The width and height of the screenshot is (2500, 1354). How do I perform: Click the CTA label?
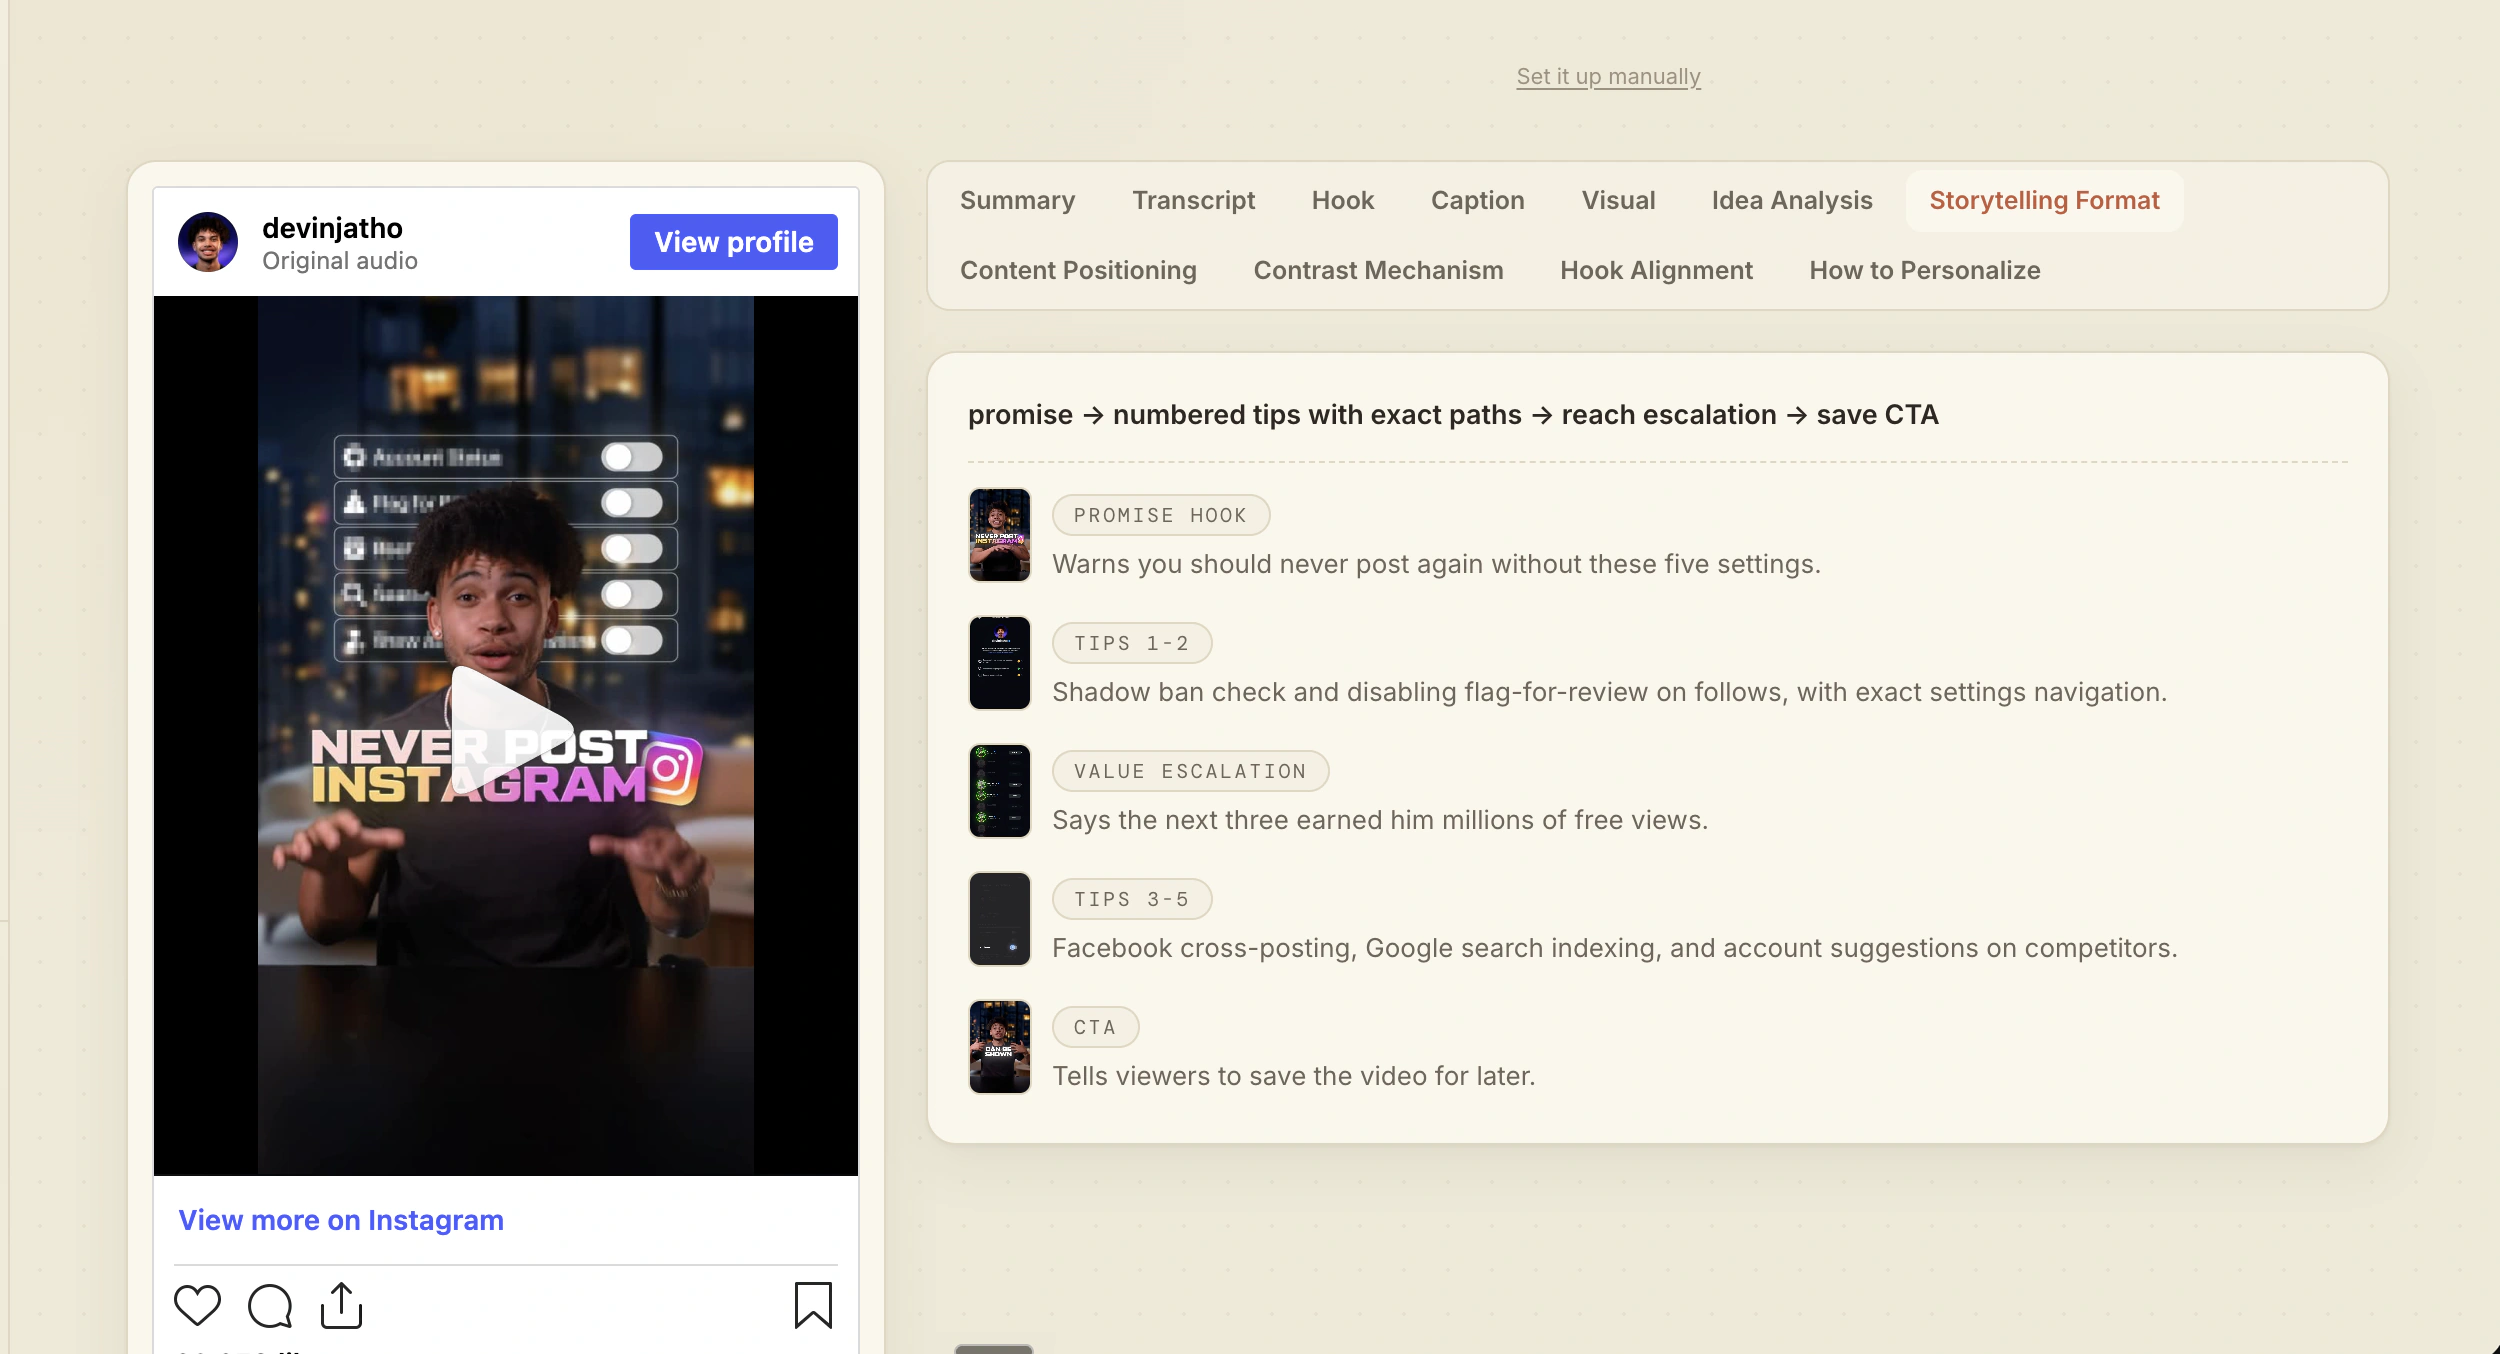pyautogui.click(x=1095, y=1027)
